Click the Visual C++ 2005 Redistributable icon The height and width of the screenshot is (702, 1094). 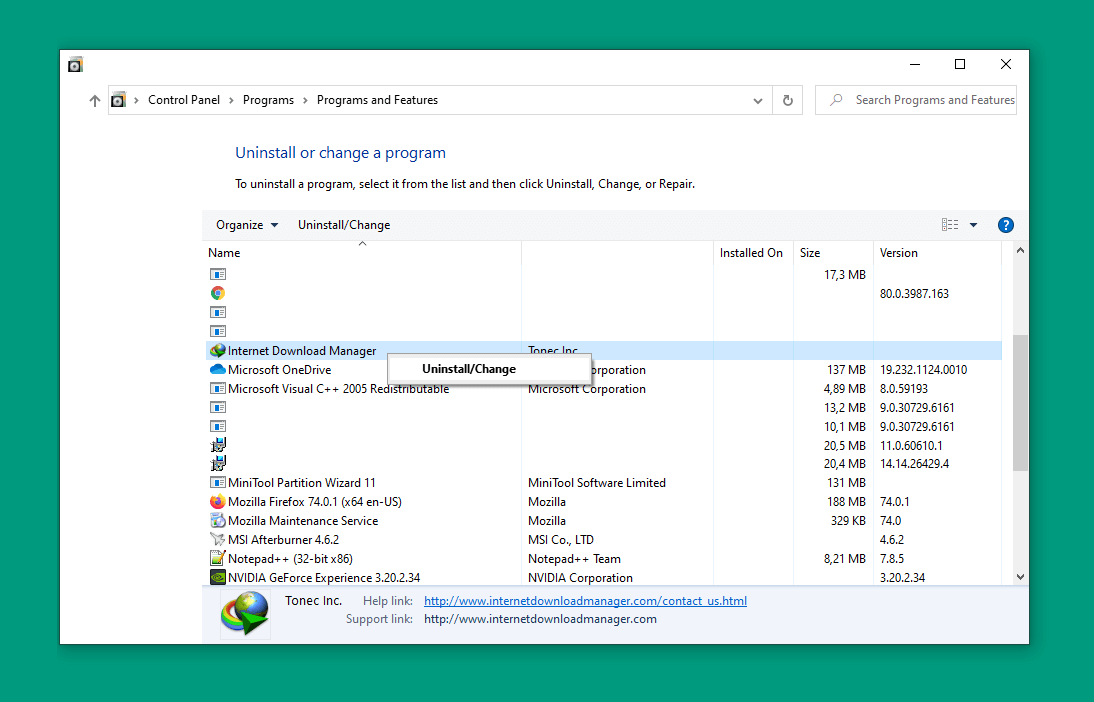click(218, 389)
